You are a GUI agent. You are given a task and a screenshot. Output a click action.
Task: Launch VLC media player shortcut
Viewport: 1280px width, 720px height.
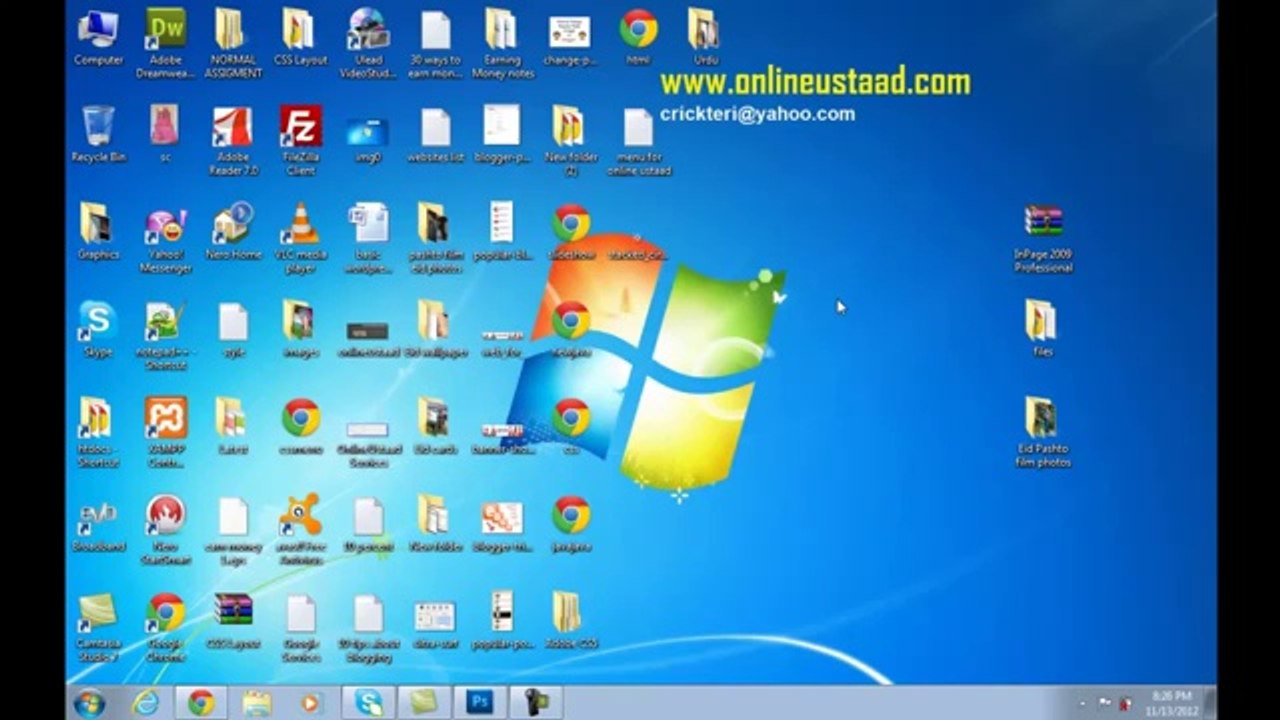[x=300, y=237]
